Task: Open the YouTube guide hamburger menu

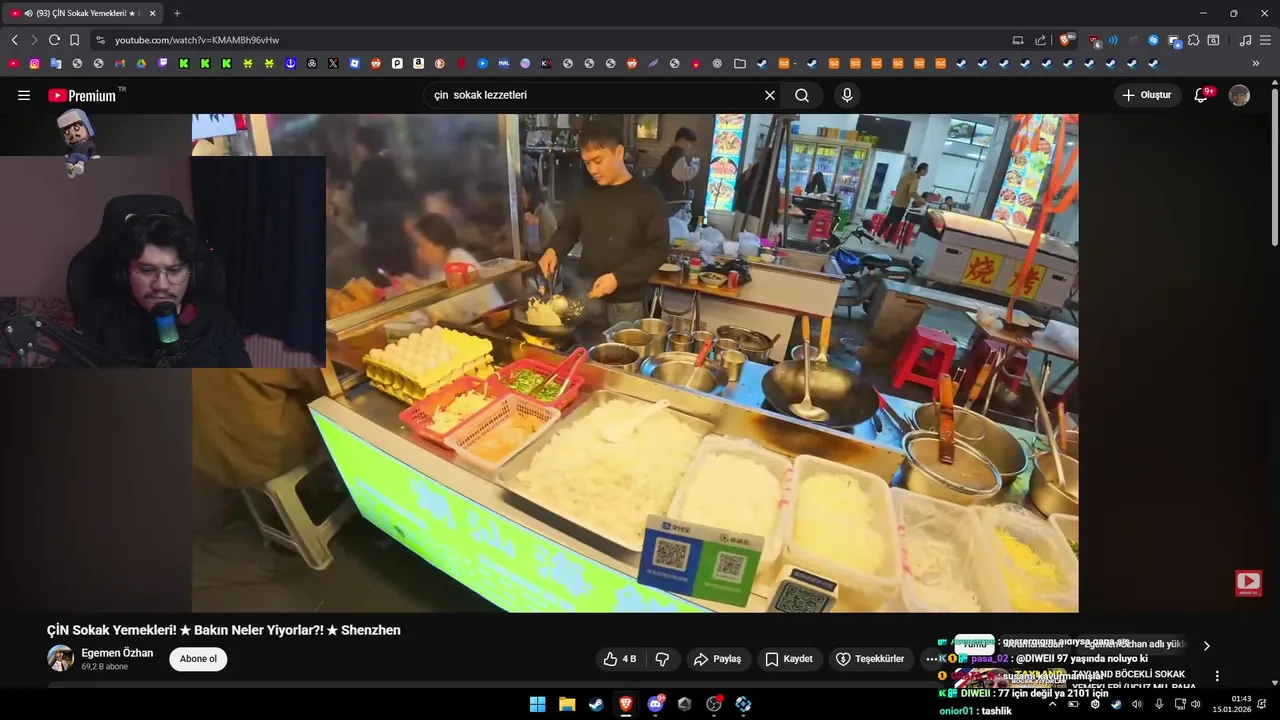Action: coord(24,95)
